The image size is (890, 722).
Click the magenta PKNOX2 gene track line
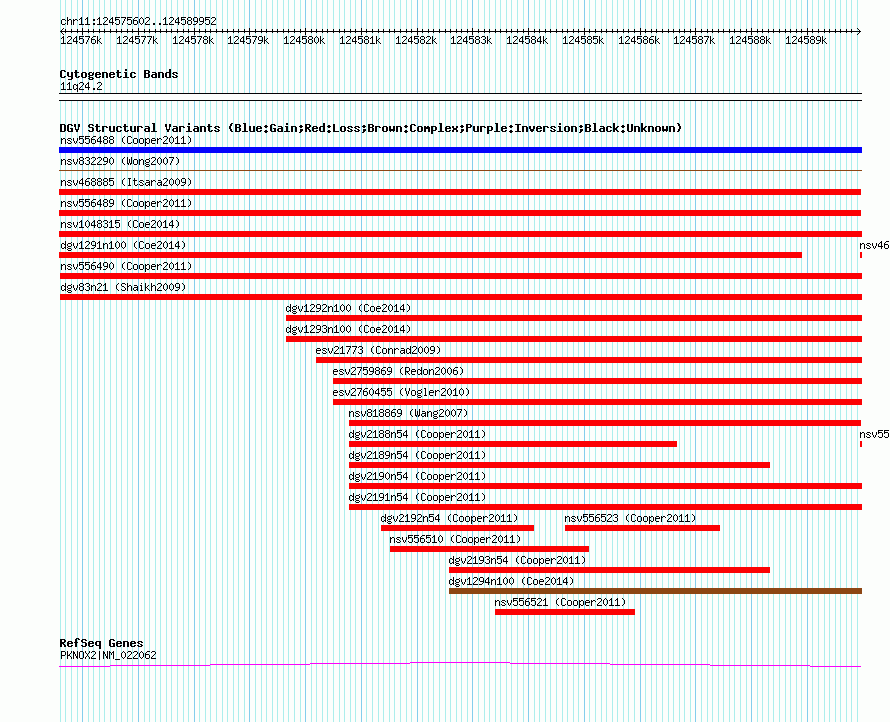[460, 664]
